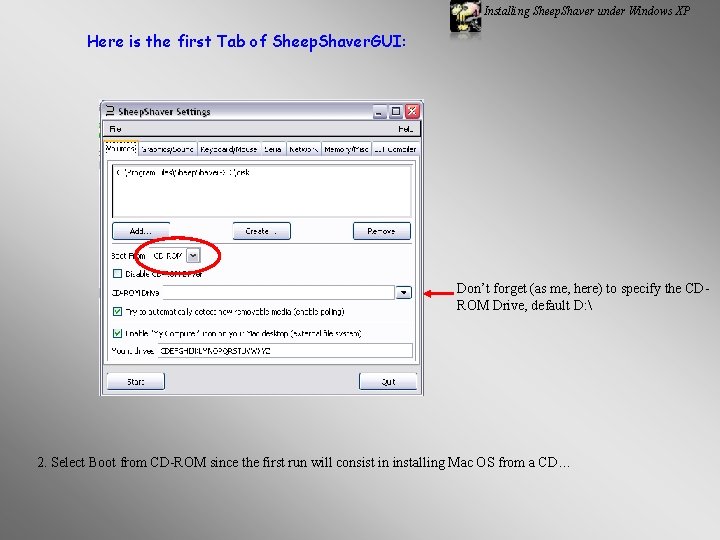Switch to the Network tab

click(x=303, y=149)
